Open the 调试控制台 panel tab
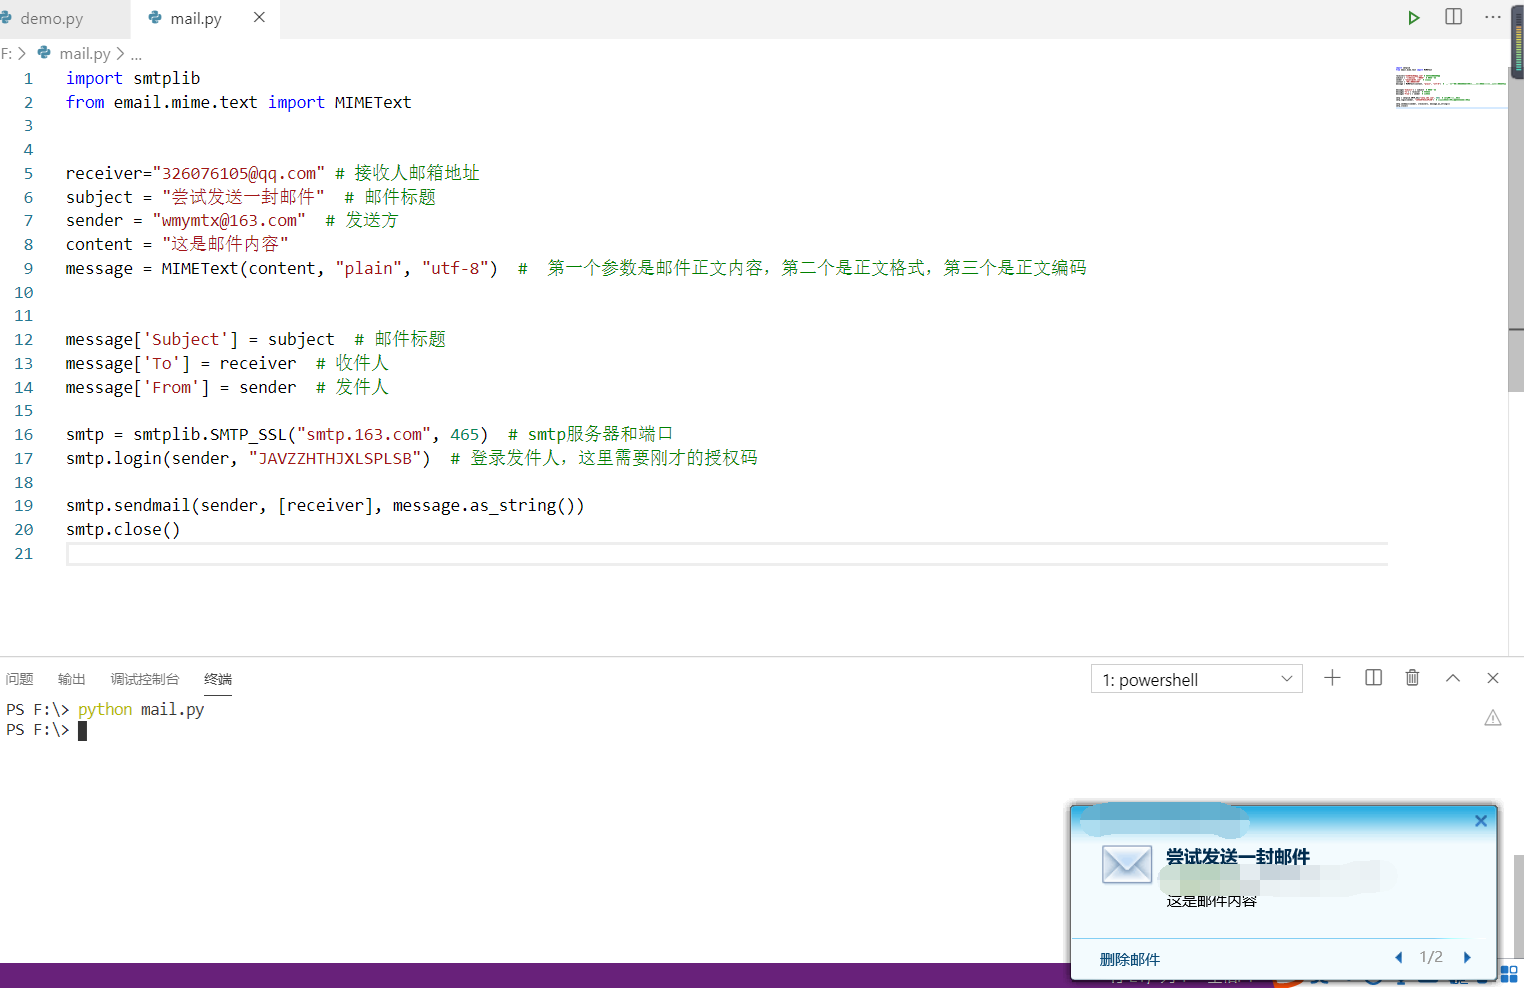Viewport: 1524px width, 988px height. coord(144,679)
